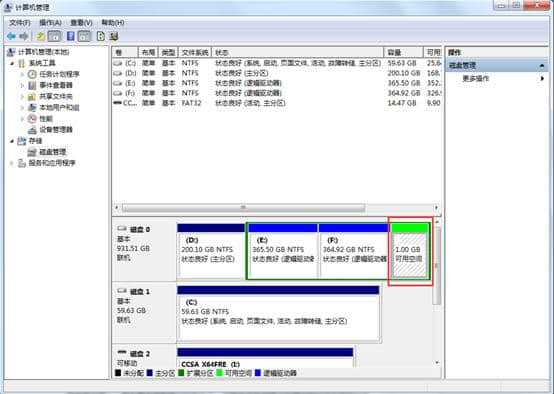Expand the 事件查看器 tree node
Screen dimensions: 554x394
(22, 86)
